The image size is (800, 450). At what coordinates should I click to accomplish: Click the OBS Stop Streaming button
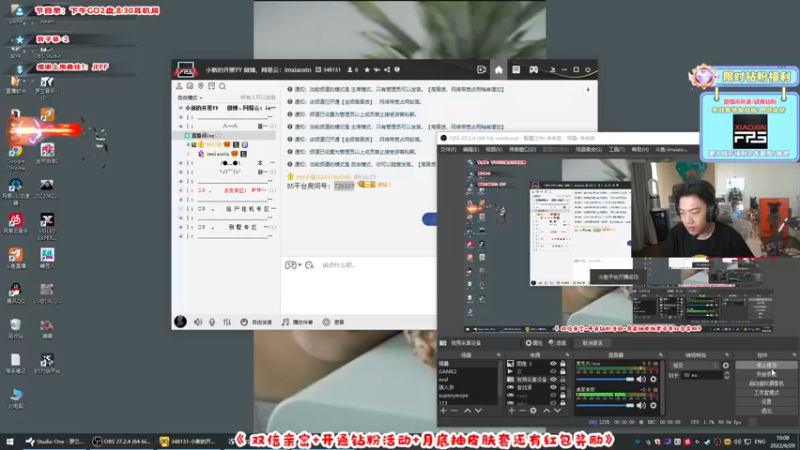click(x=766, y=365)
